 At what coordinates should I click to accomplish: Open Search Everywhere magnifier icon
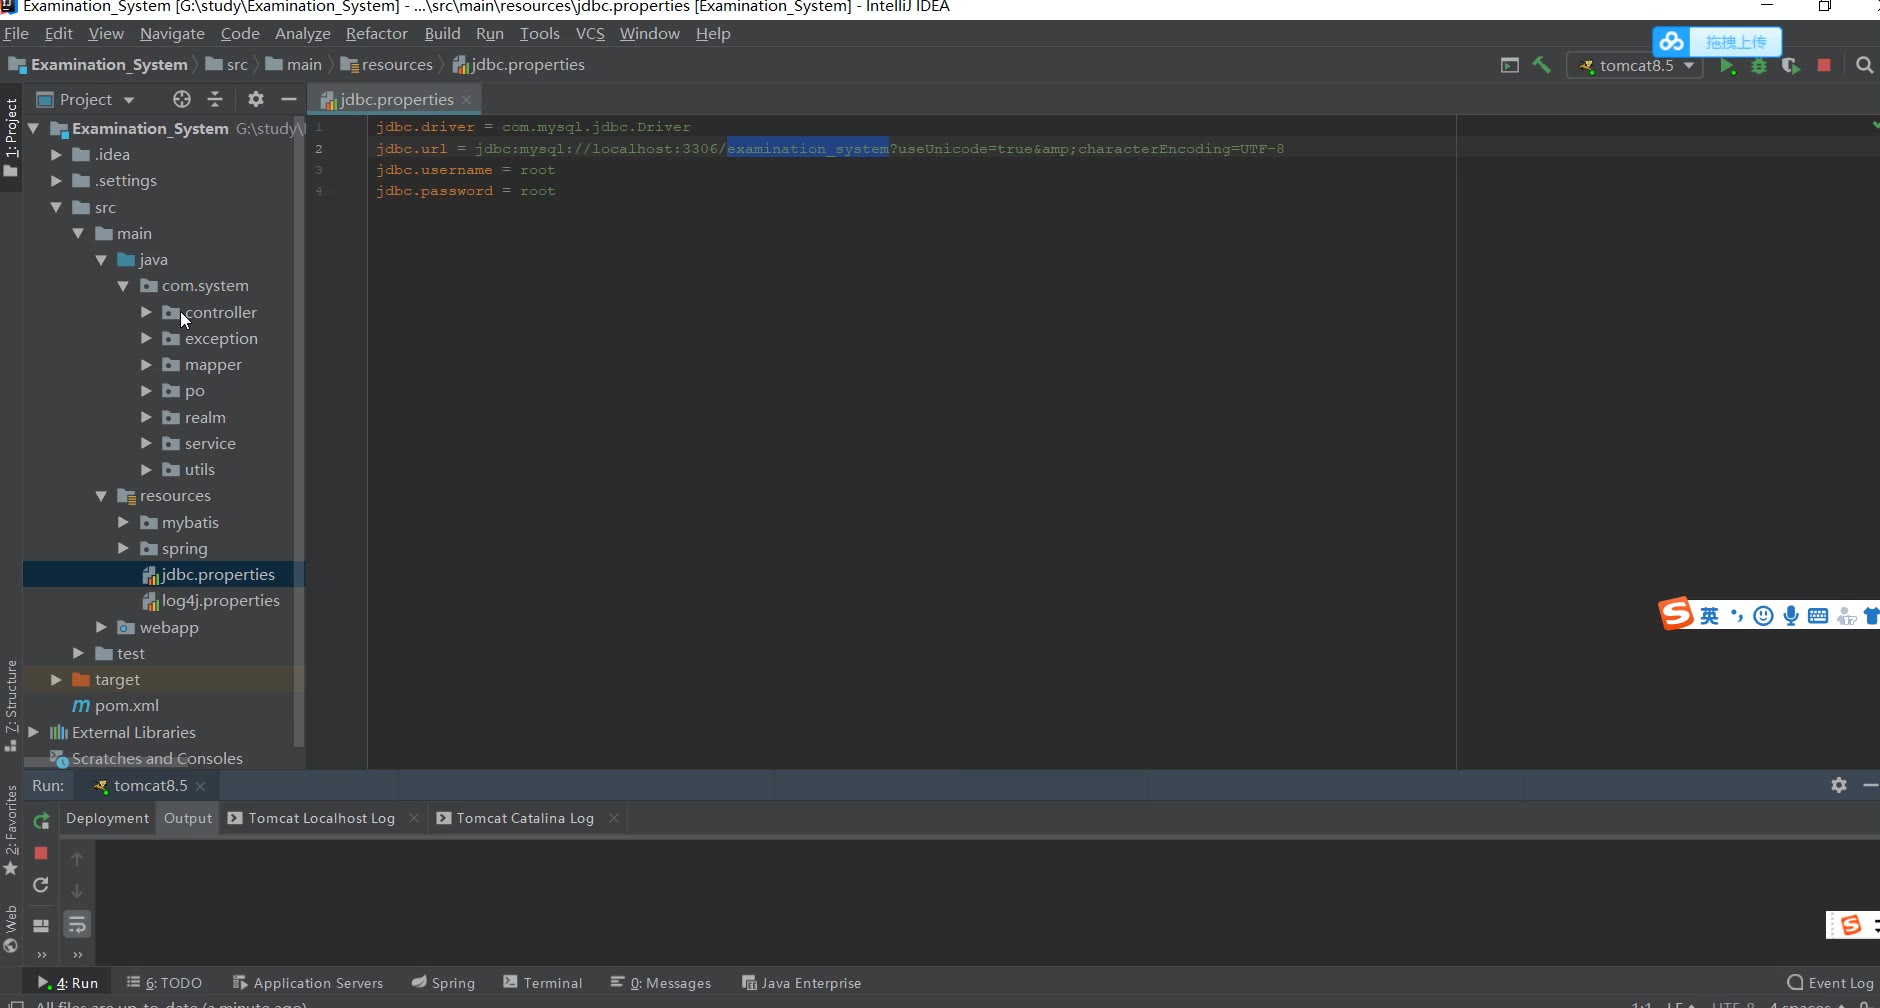click(1864, 65)
